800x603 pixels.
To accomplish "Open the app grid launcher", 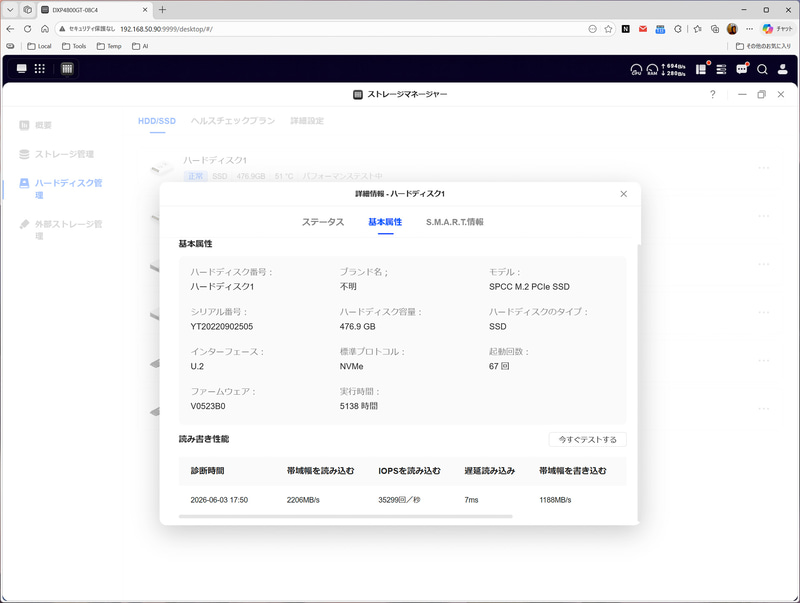I will coord(40,69).
